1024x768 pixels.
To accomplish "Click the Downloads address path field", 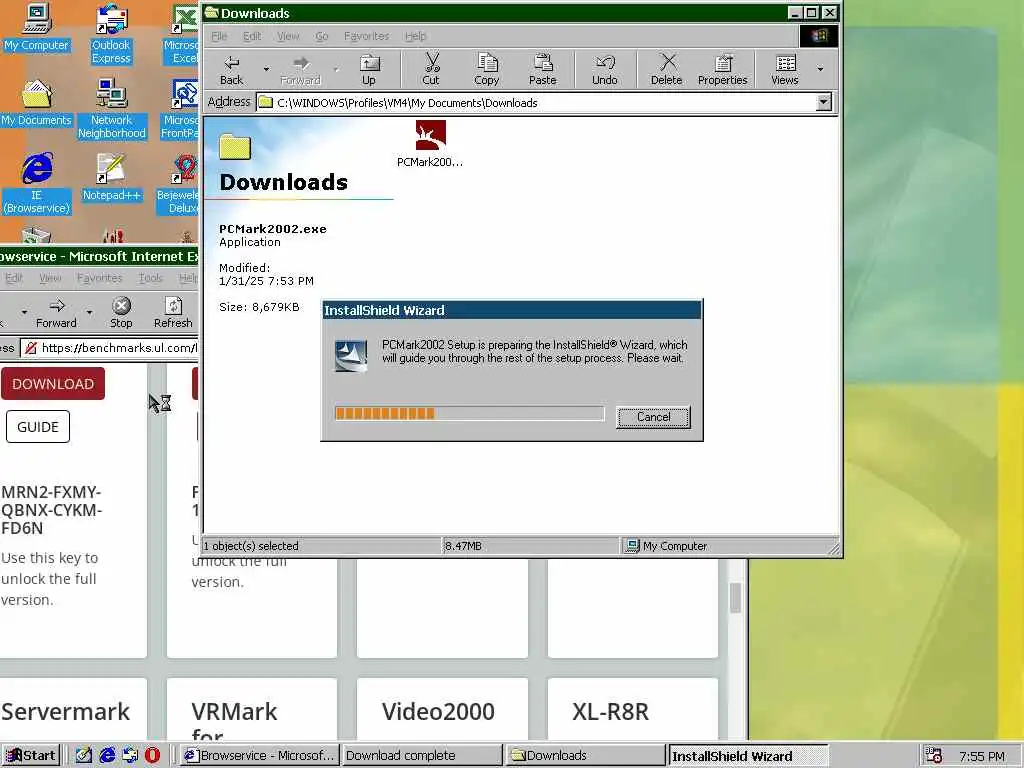I will coord(536,103).
